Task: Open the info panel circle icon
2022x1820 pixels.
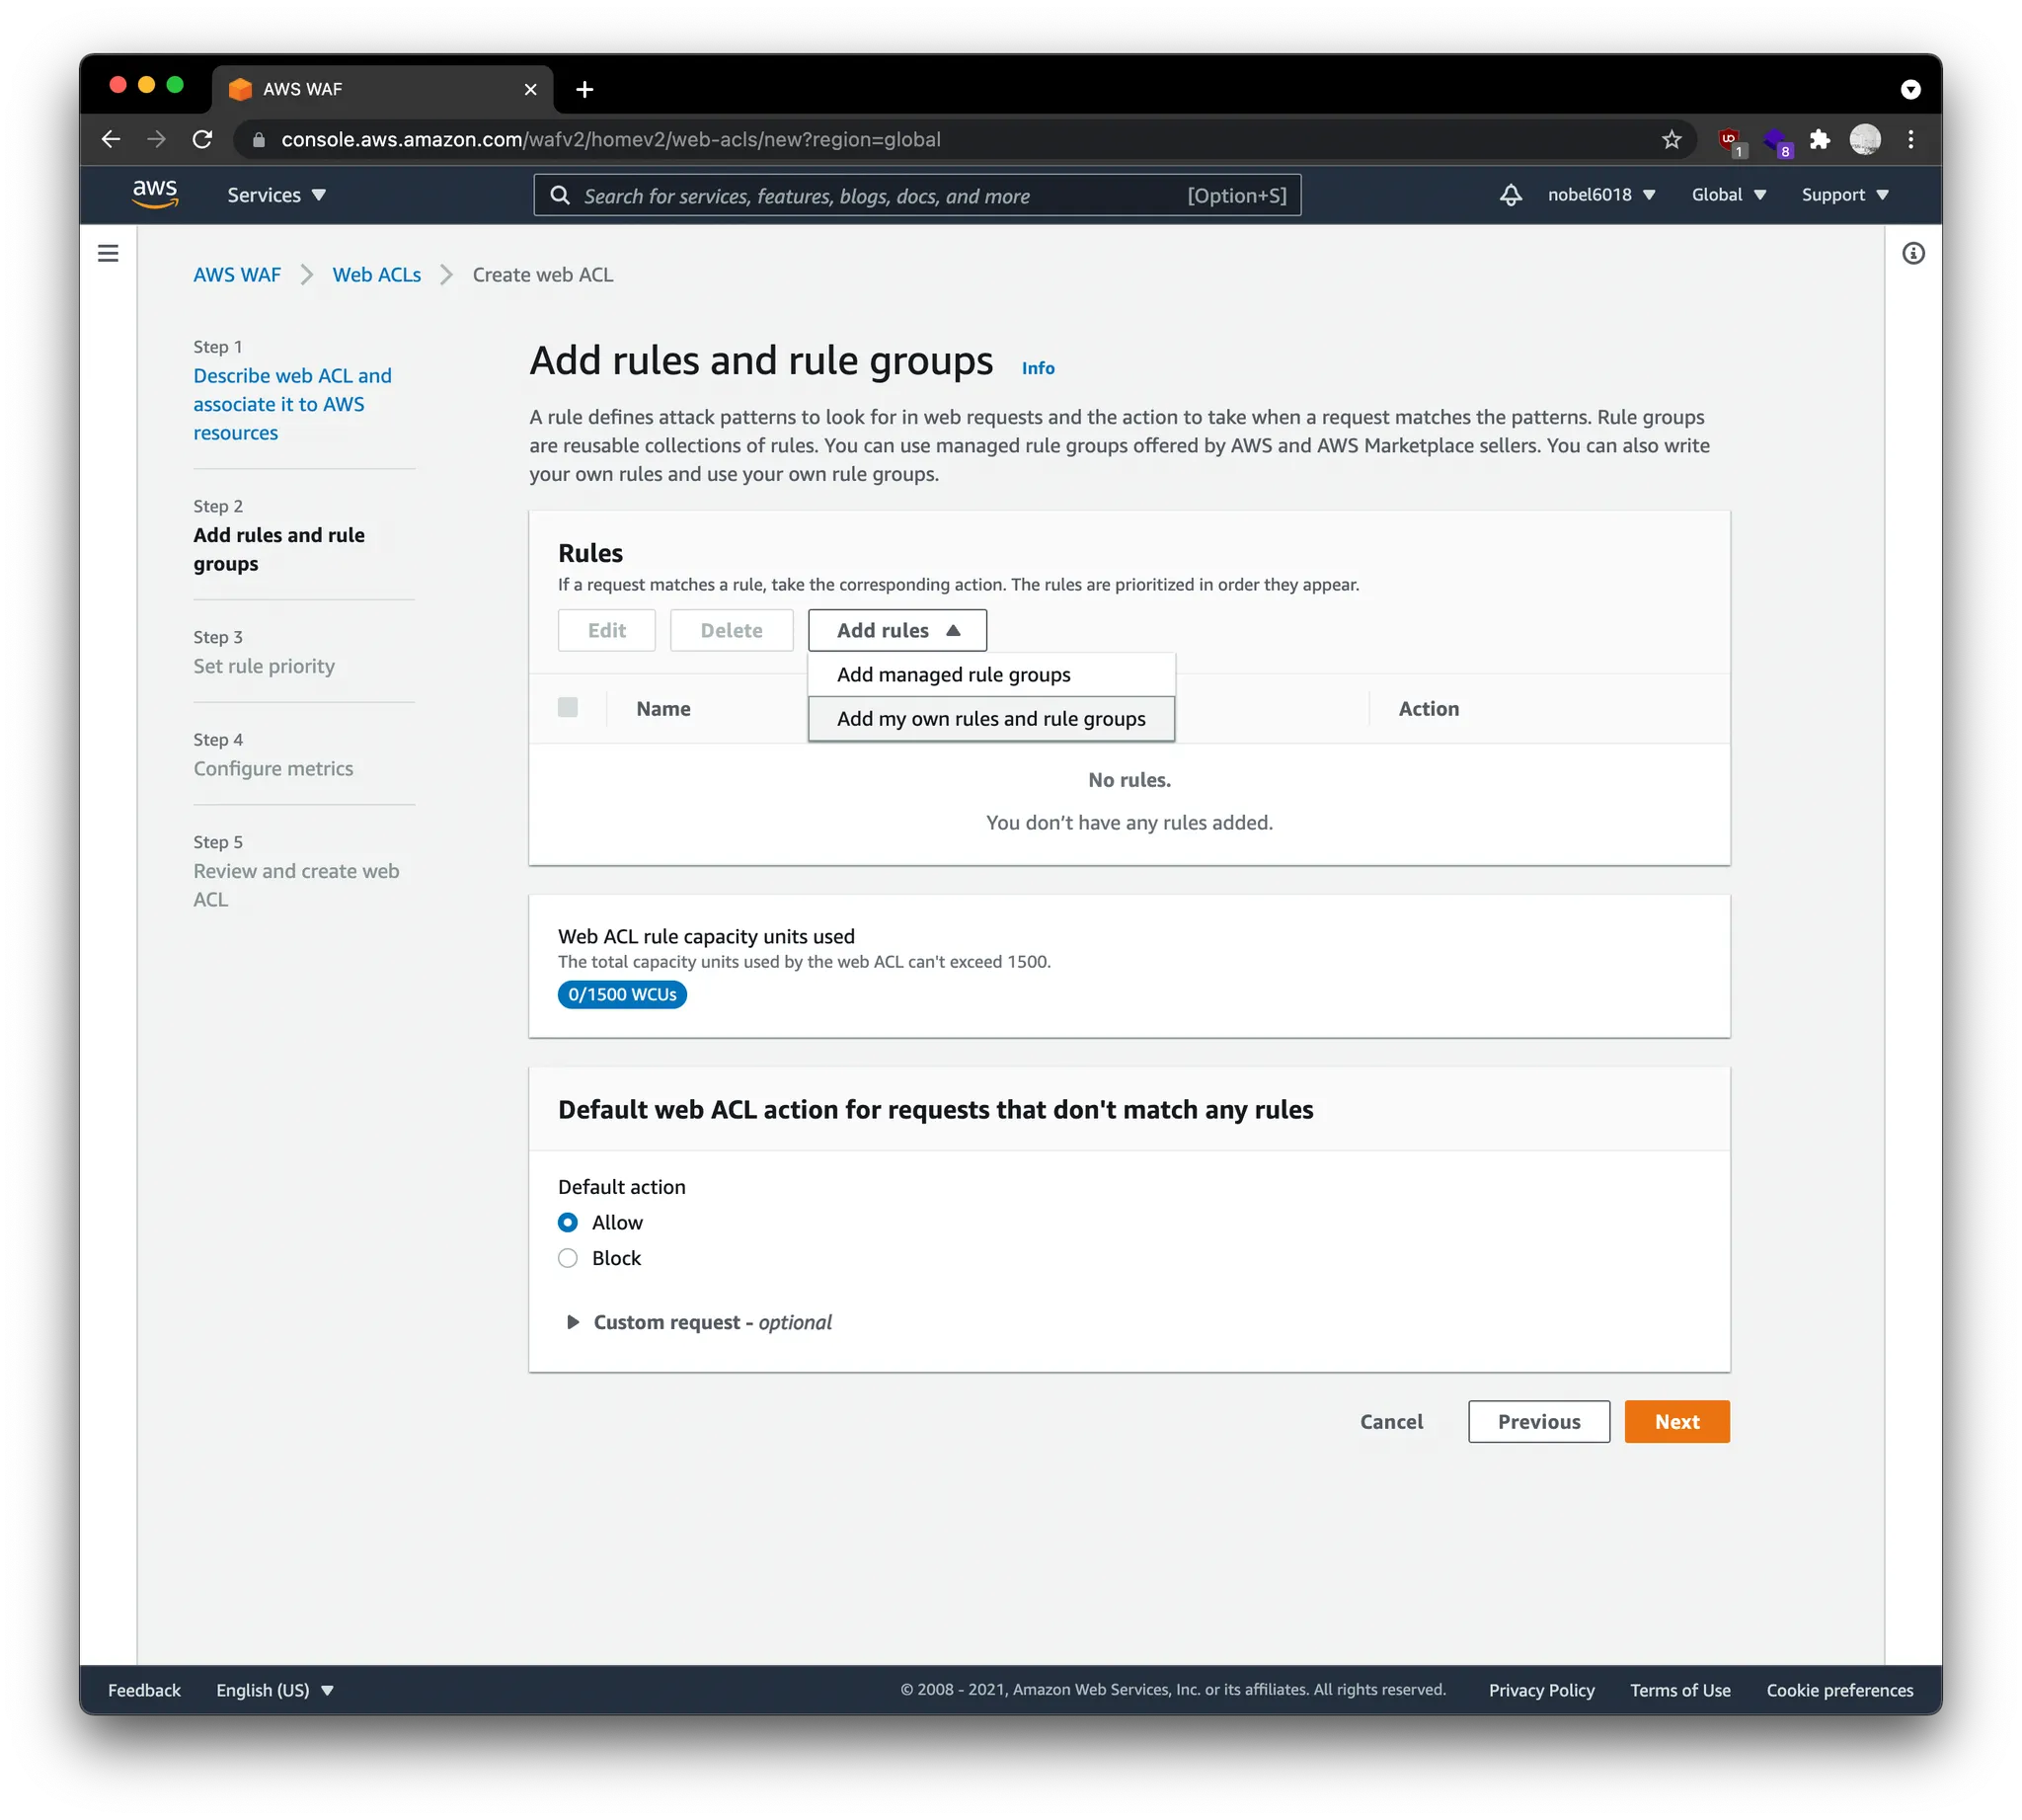Action: click(1912, 253)
